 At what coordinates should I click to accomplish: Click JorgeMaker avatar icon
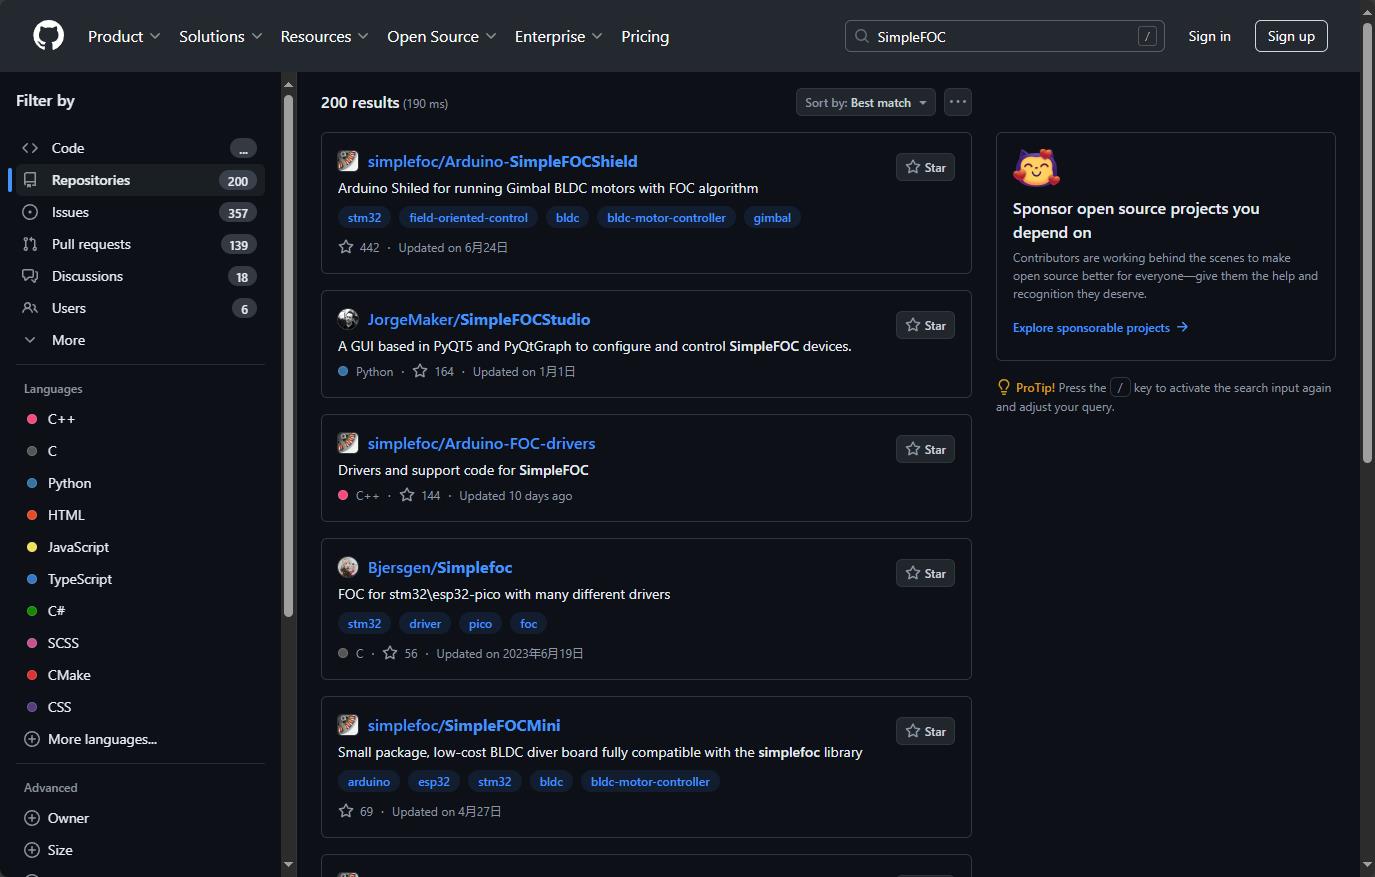[348, 319]
